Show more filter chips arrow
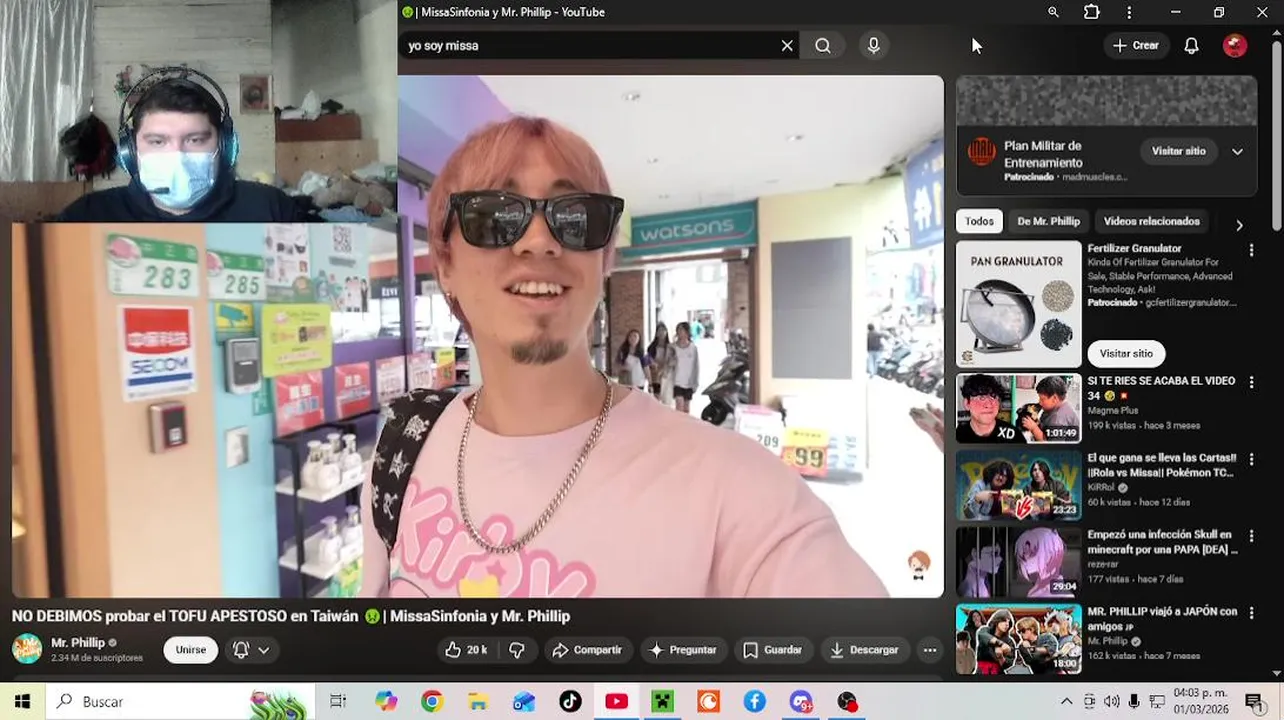Image resolution: width=1284 pixels, height=720 pixels. pos(1239,224)
